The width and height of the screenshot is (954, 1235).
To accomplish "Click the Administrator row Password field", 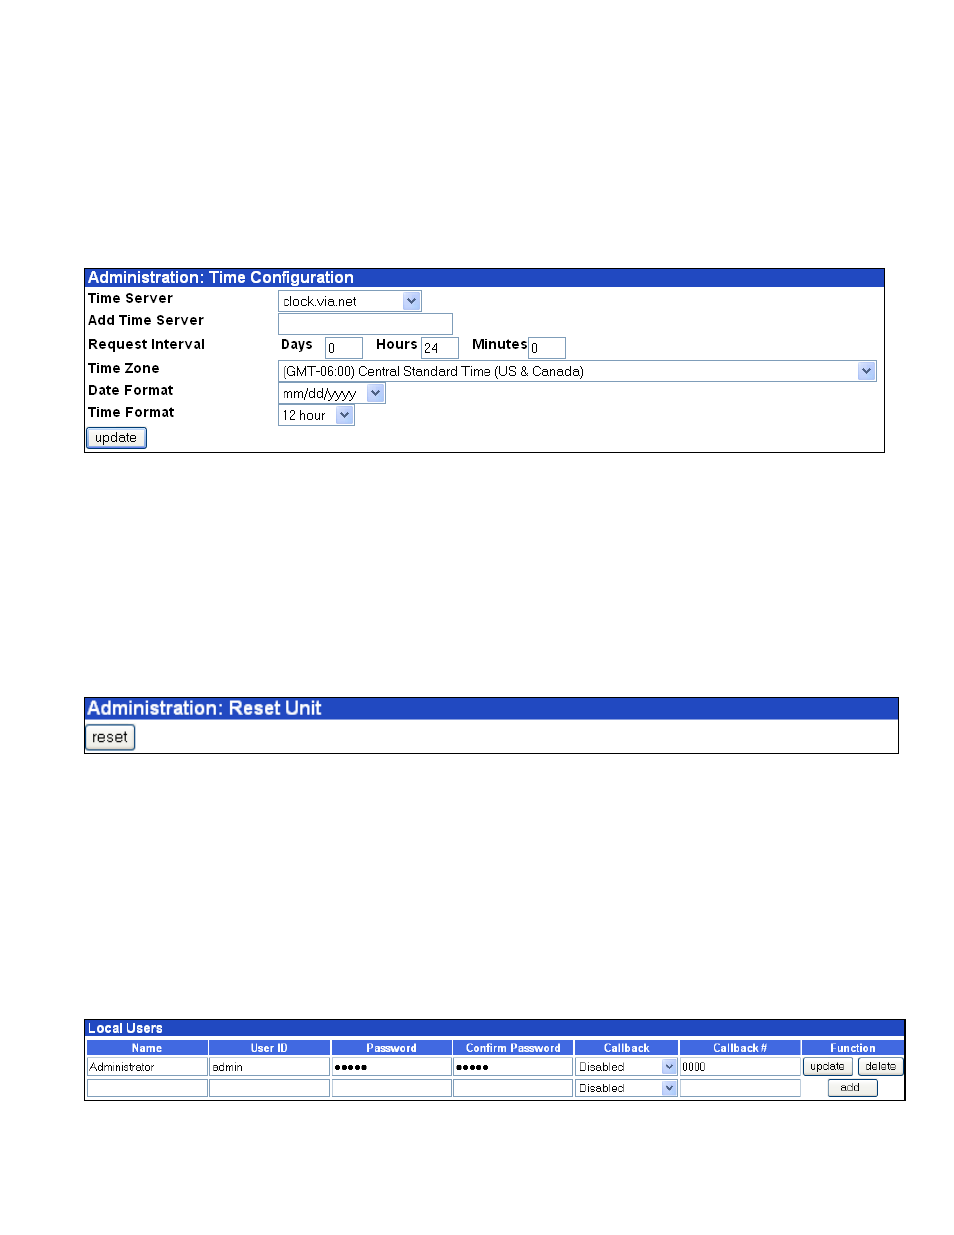I will point(391,1067).
